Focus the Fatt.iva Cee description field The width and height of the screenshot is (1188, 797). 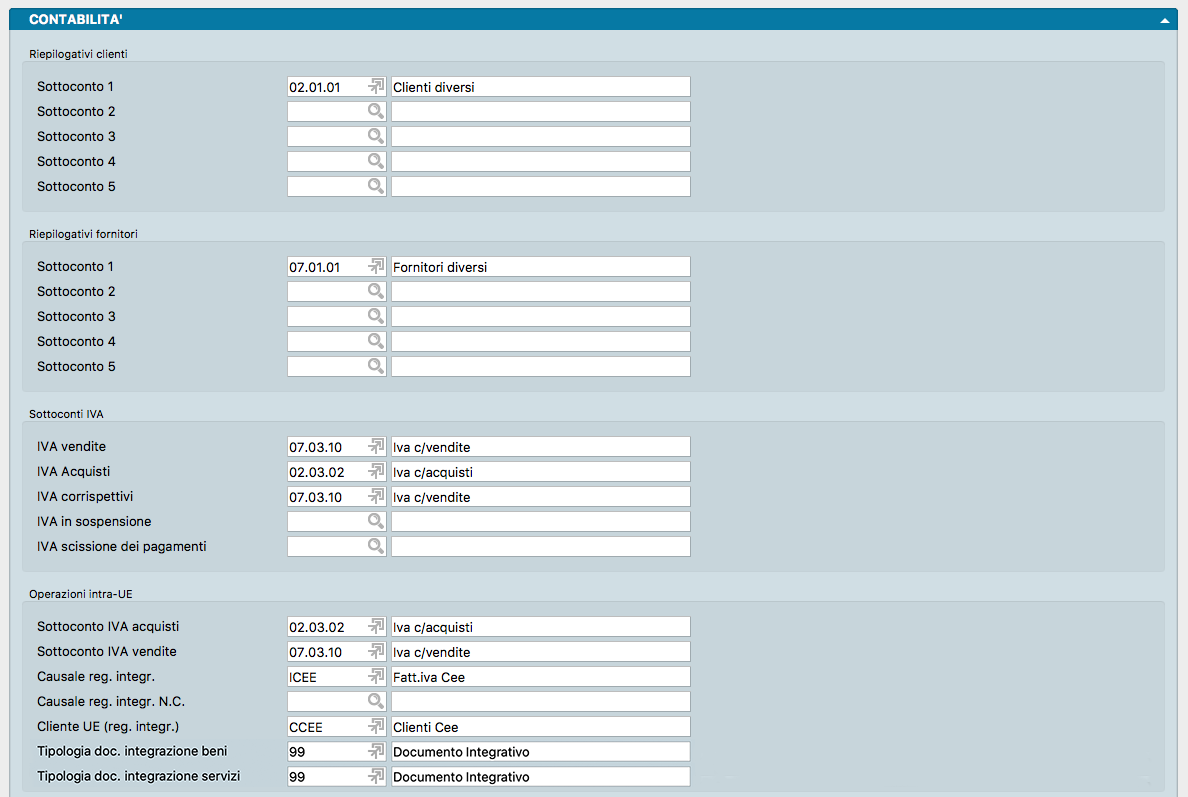(540, 677)
